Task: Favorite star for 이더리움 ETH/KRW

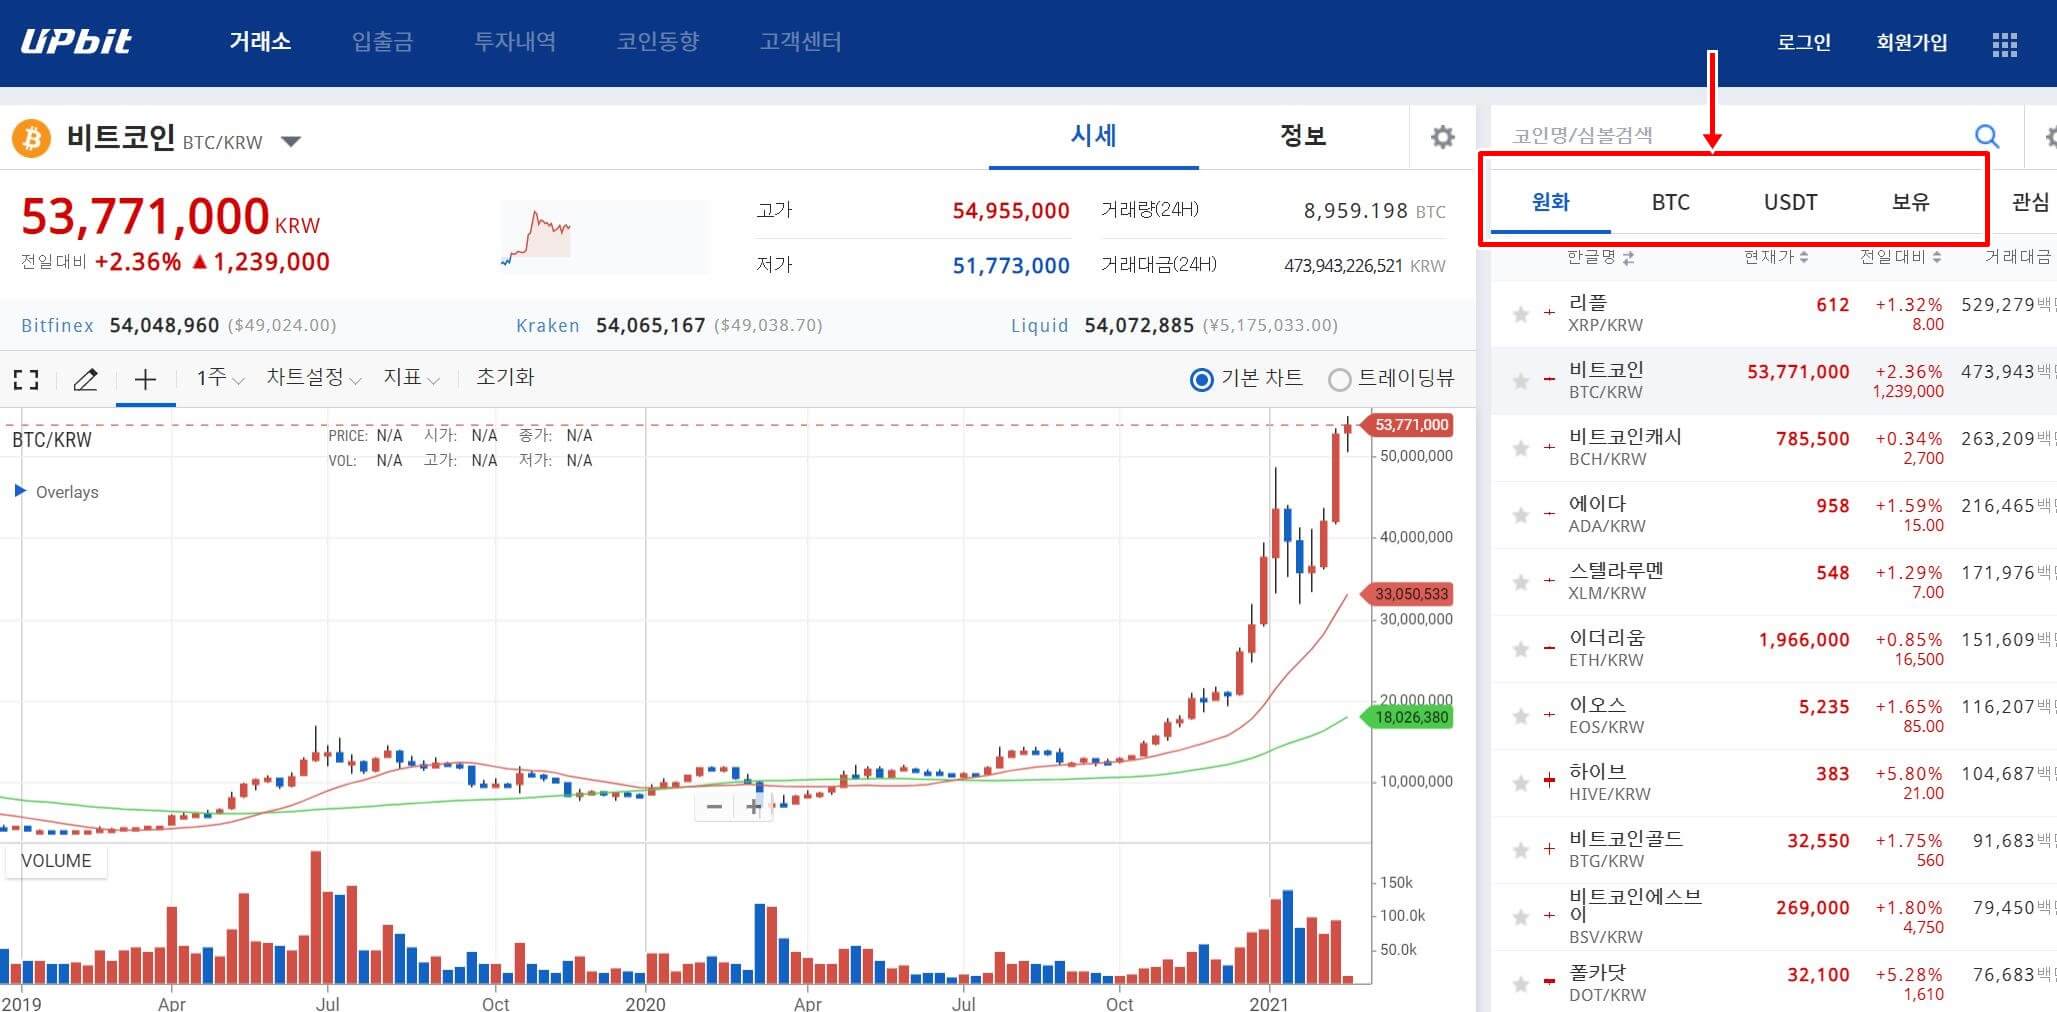Action: pos(1521,649)
